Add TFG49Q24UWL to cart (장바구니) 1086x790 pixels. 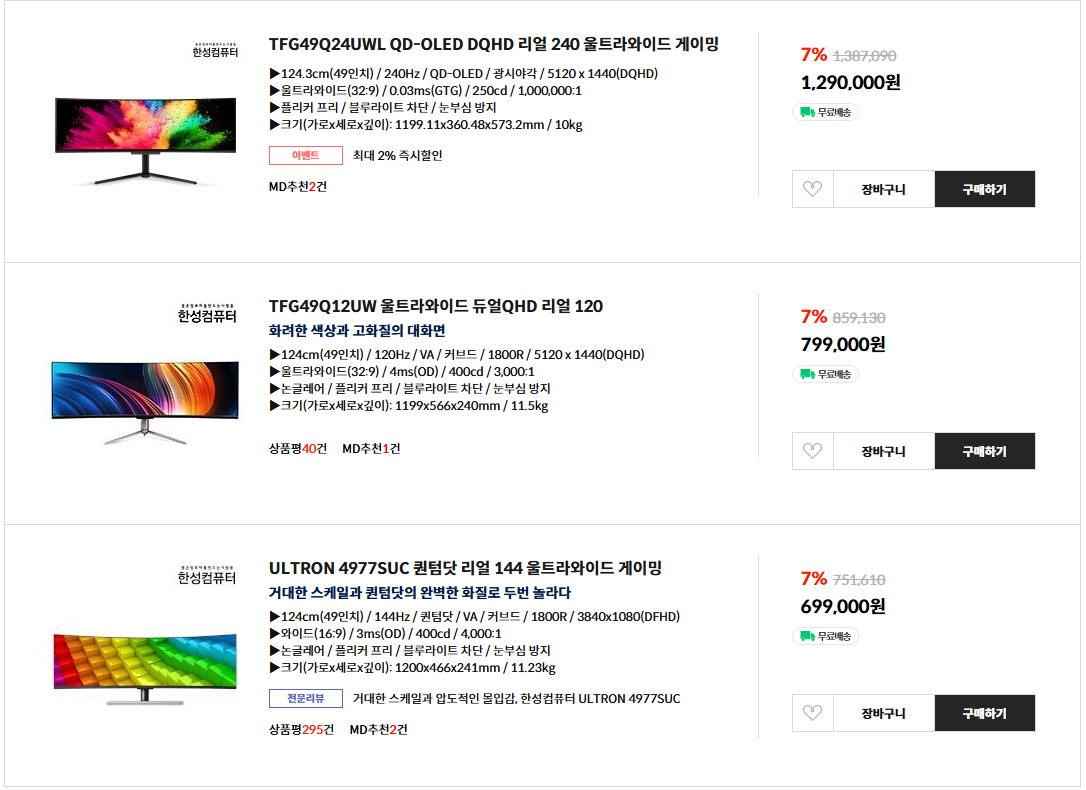[x=883, y=189]
